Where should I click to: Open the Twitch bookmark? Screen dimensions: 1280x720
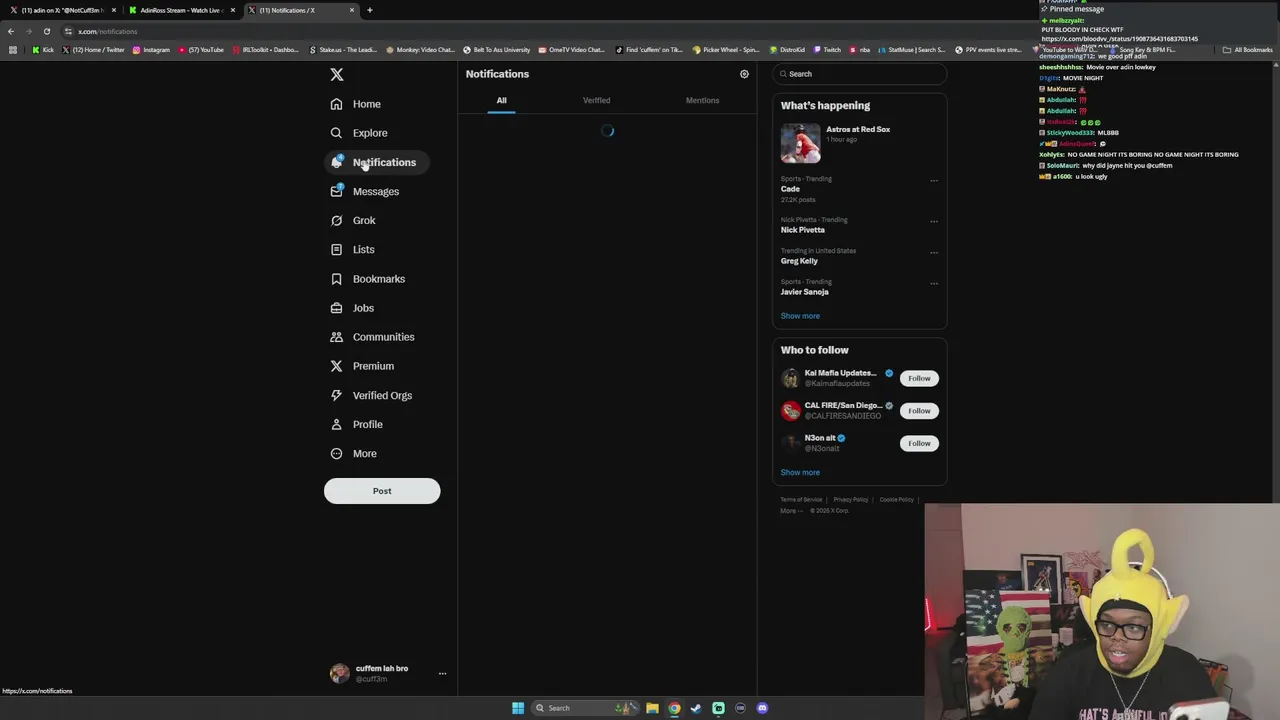pyautogui.click(x=827, y=49)
